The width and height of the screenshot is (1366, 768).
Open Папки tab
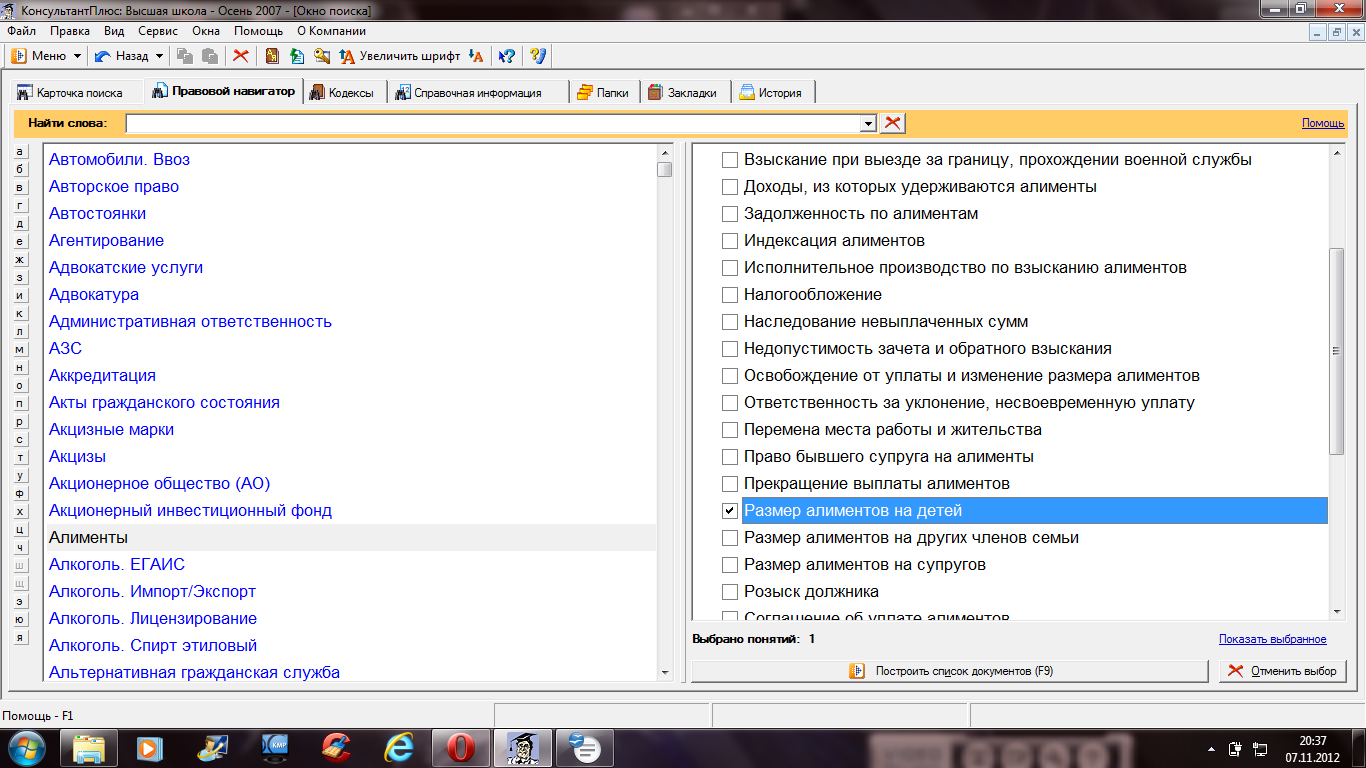(603, 92)
